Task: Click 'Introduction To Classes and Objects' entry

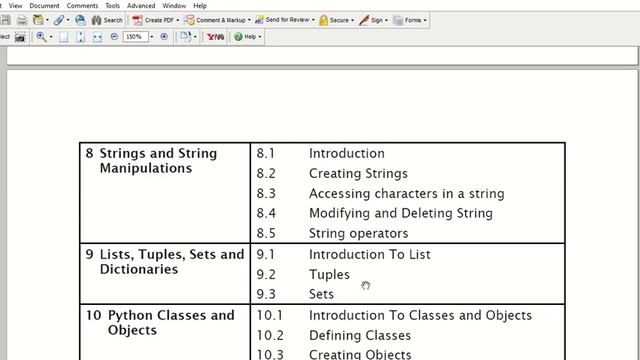Action: [x=420, y=315]
